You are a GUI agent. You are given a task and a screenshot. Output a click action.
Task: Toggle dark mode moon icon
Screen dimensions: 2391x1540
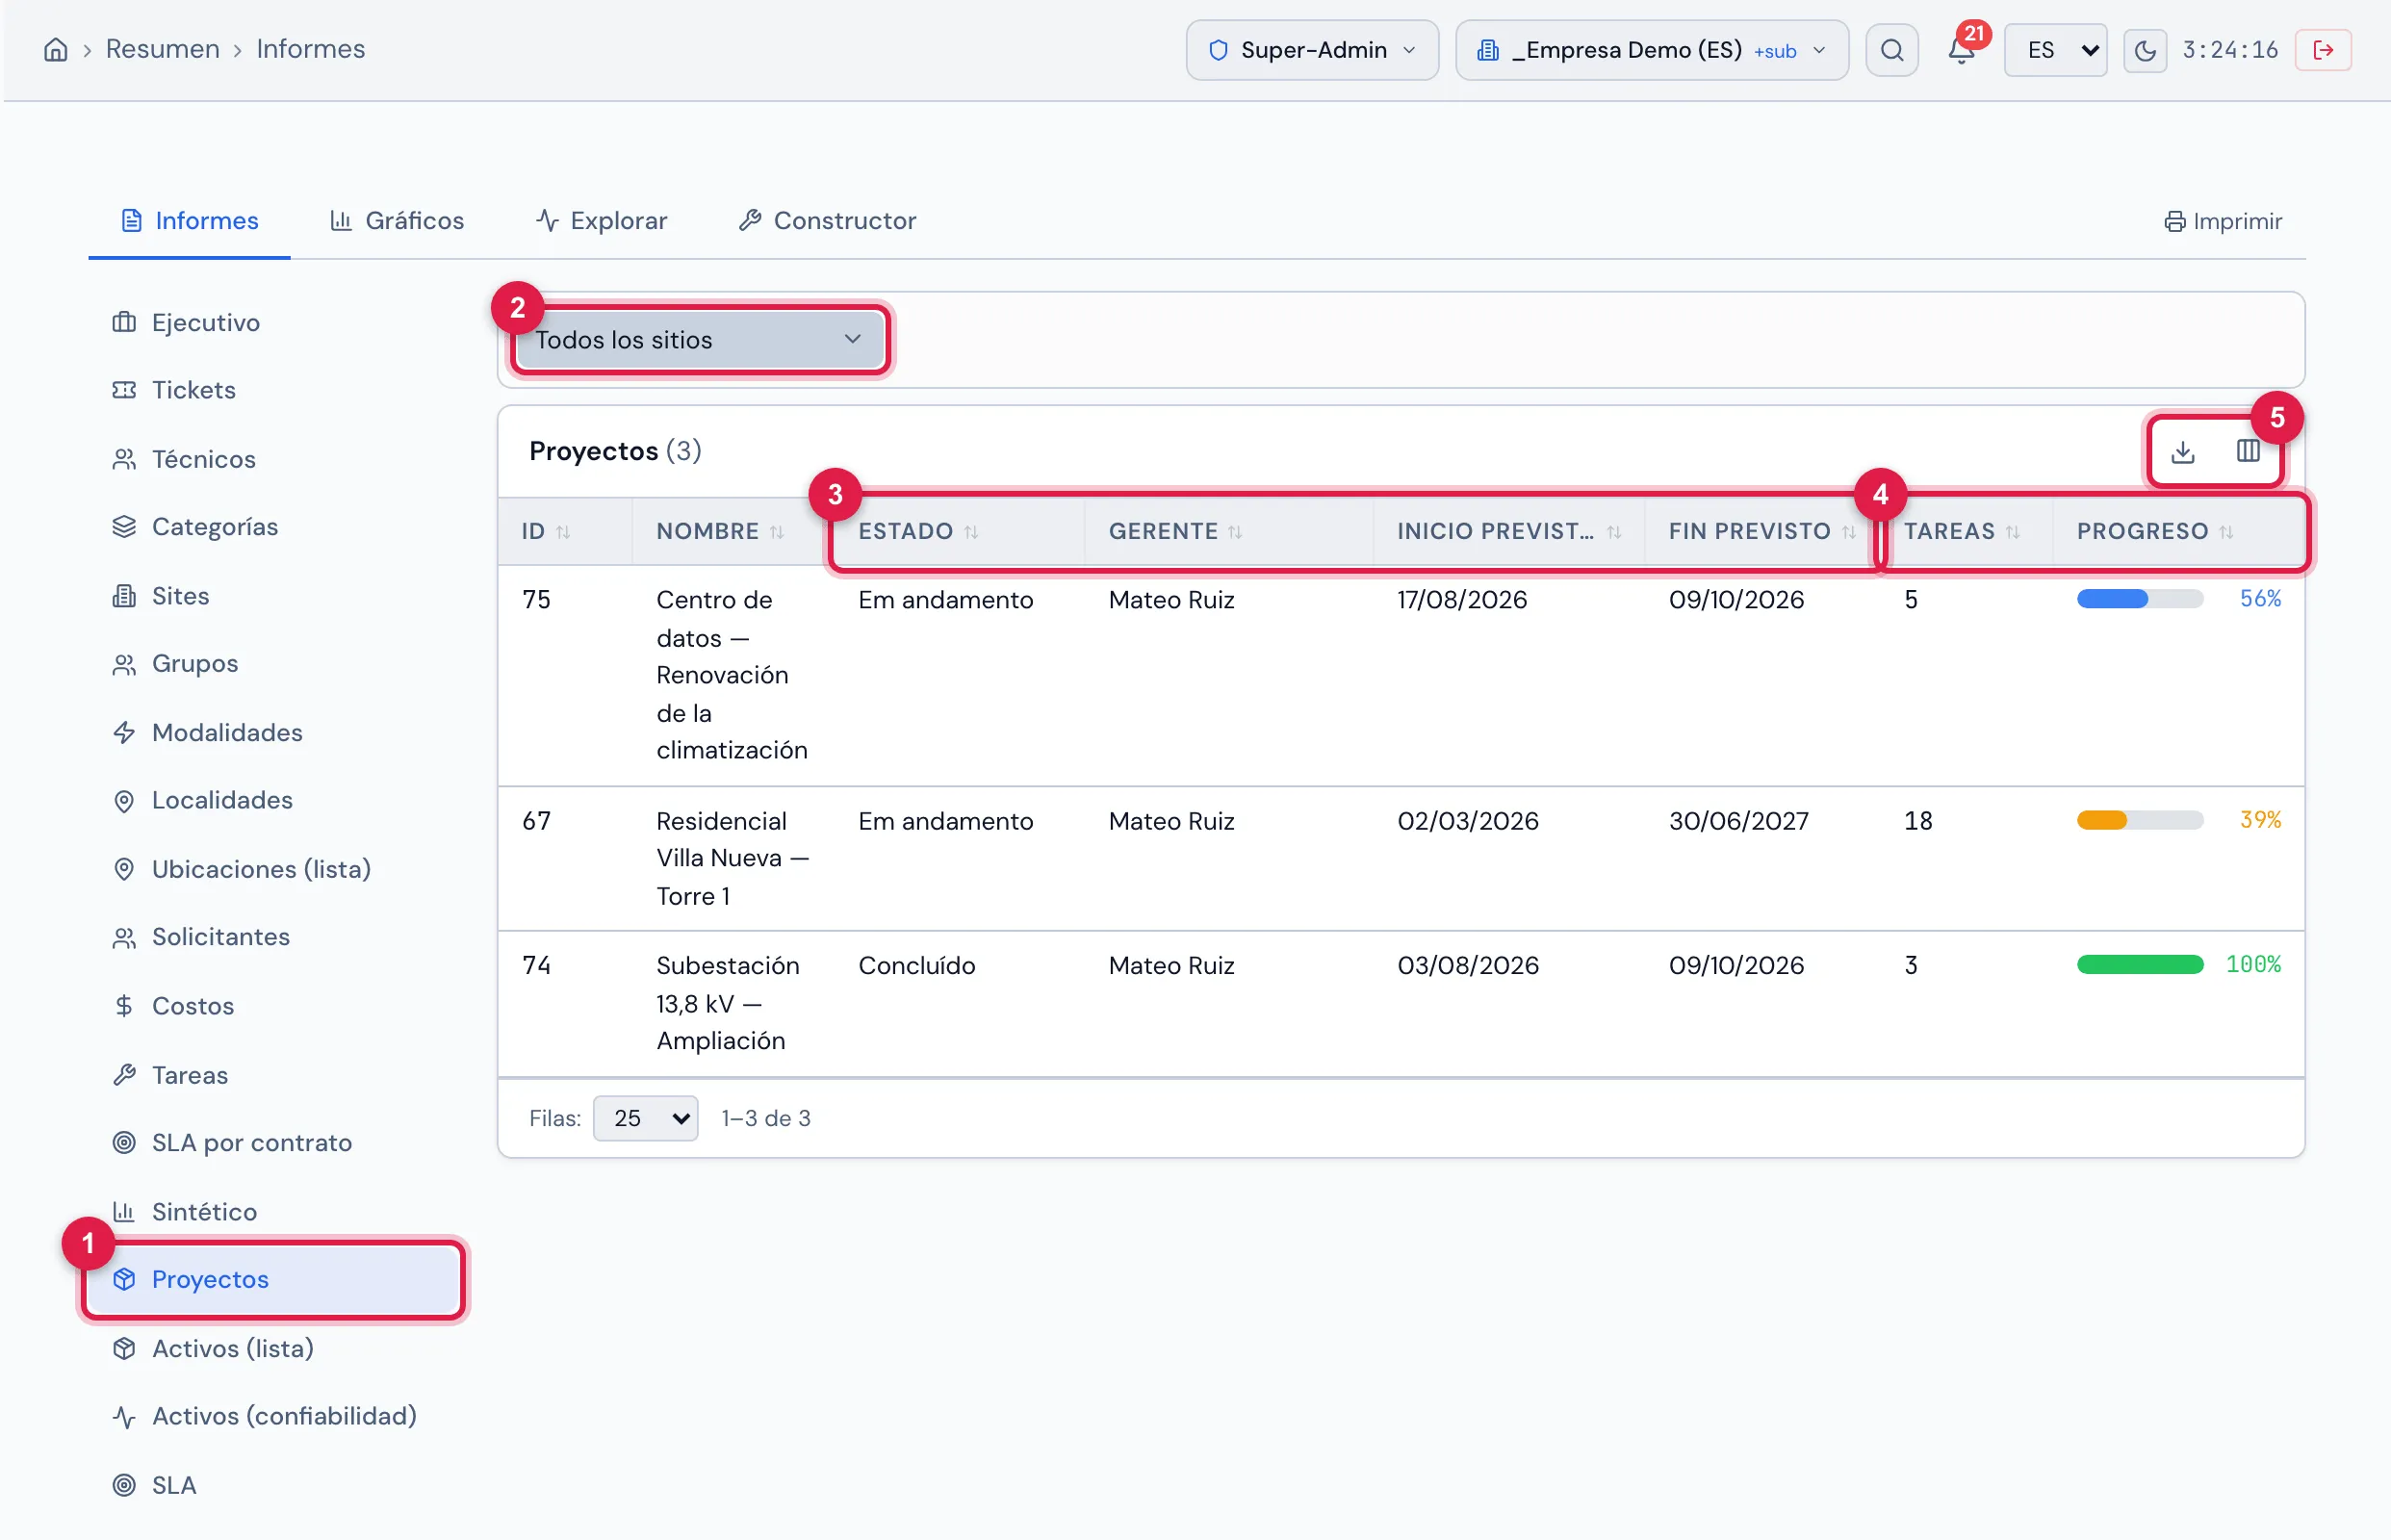click(2144, 50)
